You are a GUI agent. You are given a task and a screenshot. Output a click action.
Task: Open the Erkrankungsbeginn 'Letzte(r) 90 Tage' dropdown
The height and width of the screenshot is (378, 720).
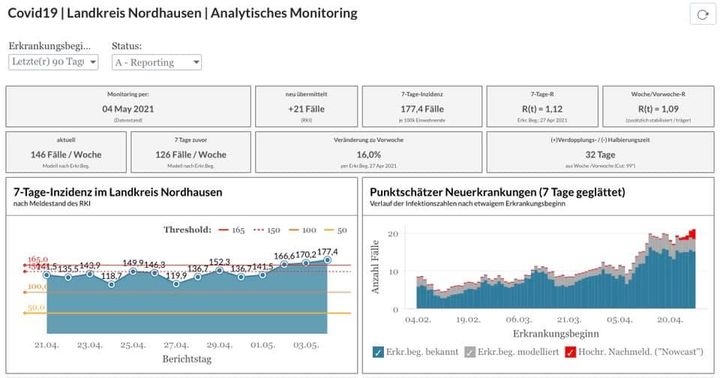53,62
